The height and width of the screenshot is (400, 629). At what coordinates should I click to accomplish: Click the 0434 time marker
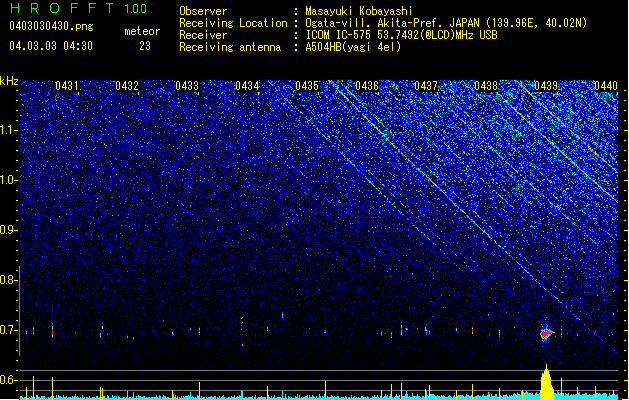(247, 86)
